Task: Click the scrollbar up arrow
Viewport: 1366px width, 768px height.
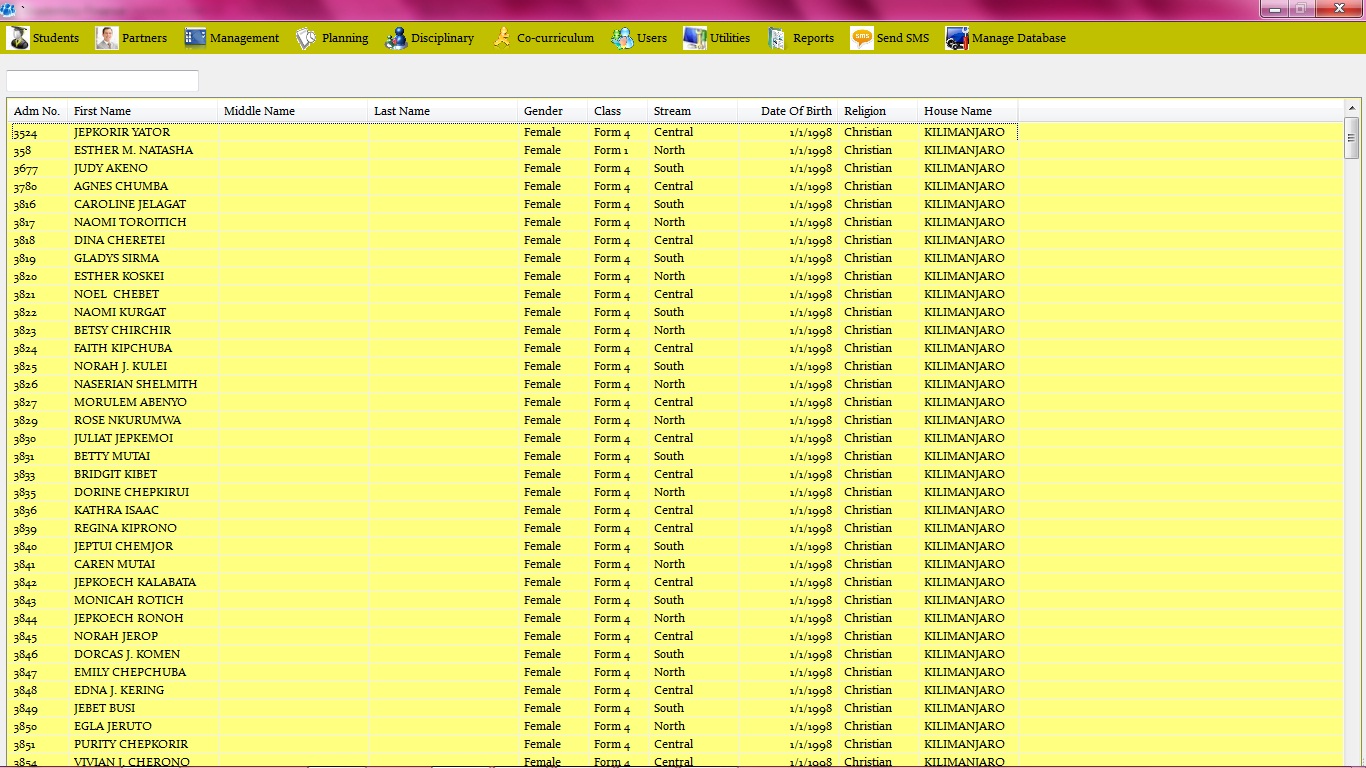Action: coord(1352,108)
